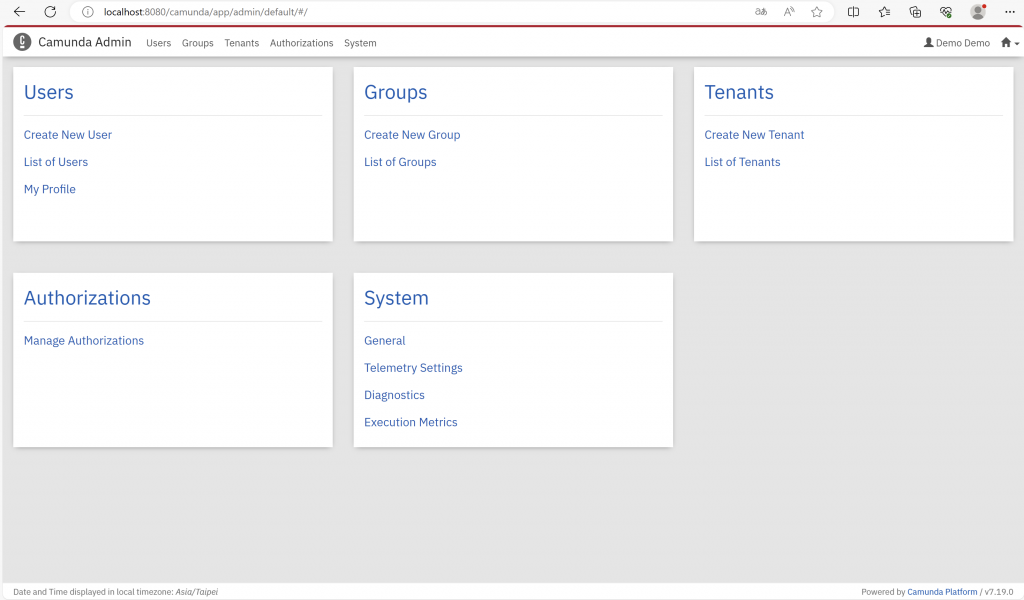Click Create New User link
Viewport: 1024px width, 600px height.
tap(68, 134)
